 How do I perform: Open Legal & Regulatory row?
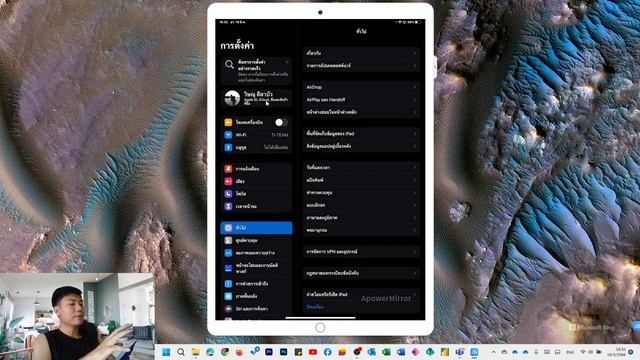click(x=362, y=273)
